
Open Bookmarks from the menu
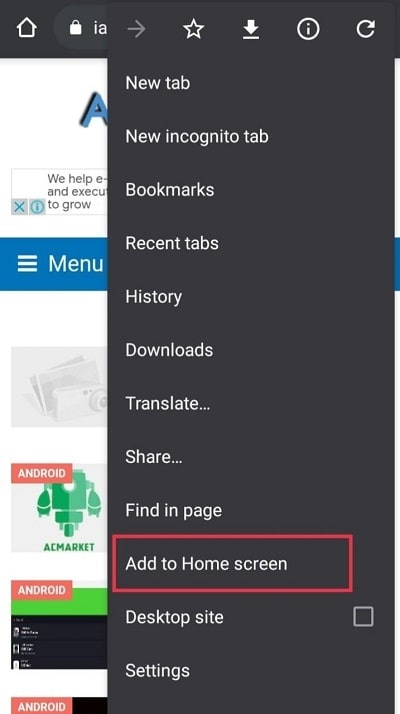pyautogui.click(x=251, y=190)
